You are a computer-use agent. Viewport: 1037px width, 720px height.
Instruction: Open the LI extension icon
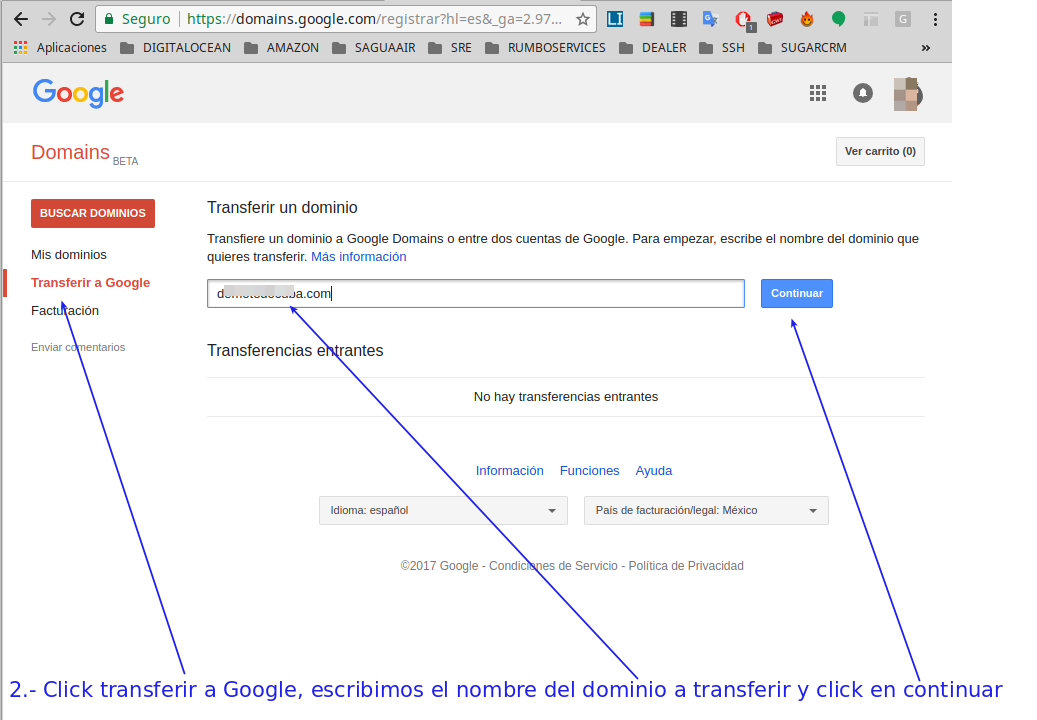(615, 19)
